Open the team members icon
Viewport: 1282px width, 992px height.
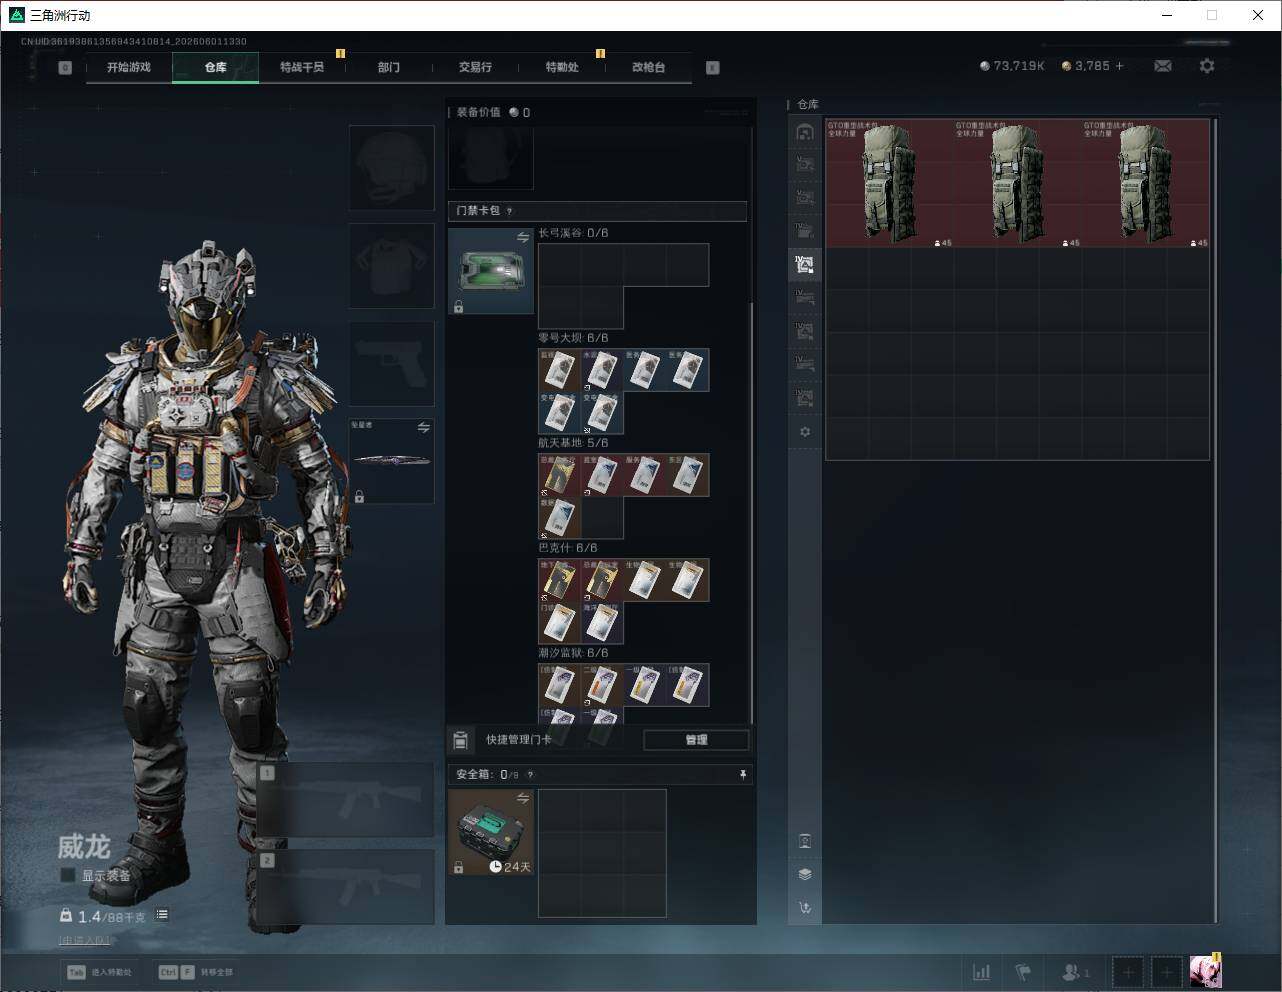point(1075,972)
